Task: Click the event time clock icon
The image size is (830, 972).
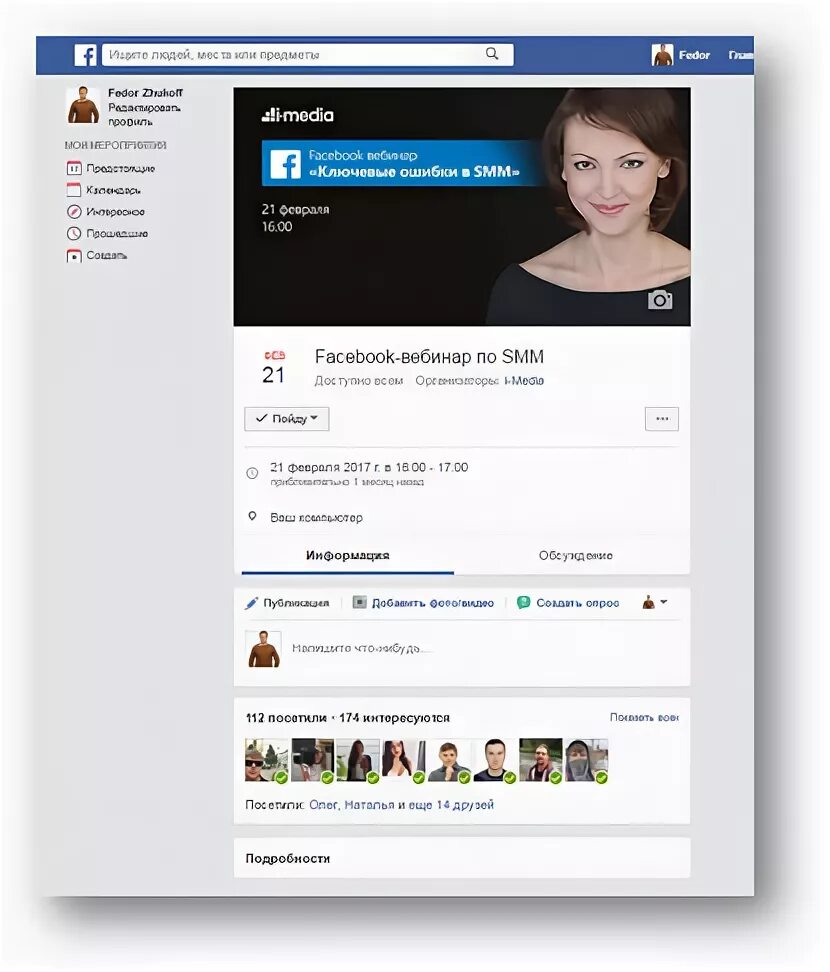Action: point(252,474)
